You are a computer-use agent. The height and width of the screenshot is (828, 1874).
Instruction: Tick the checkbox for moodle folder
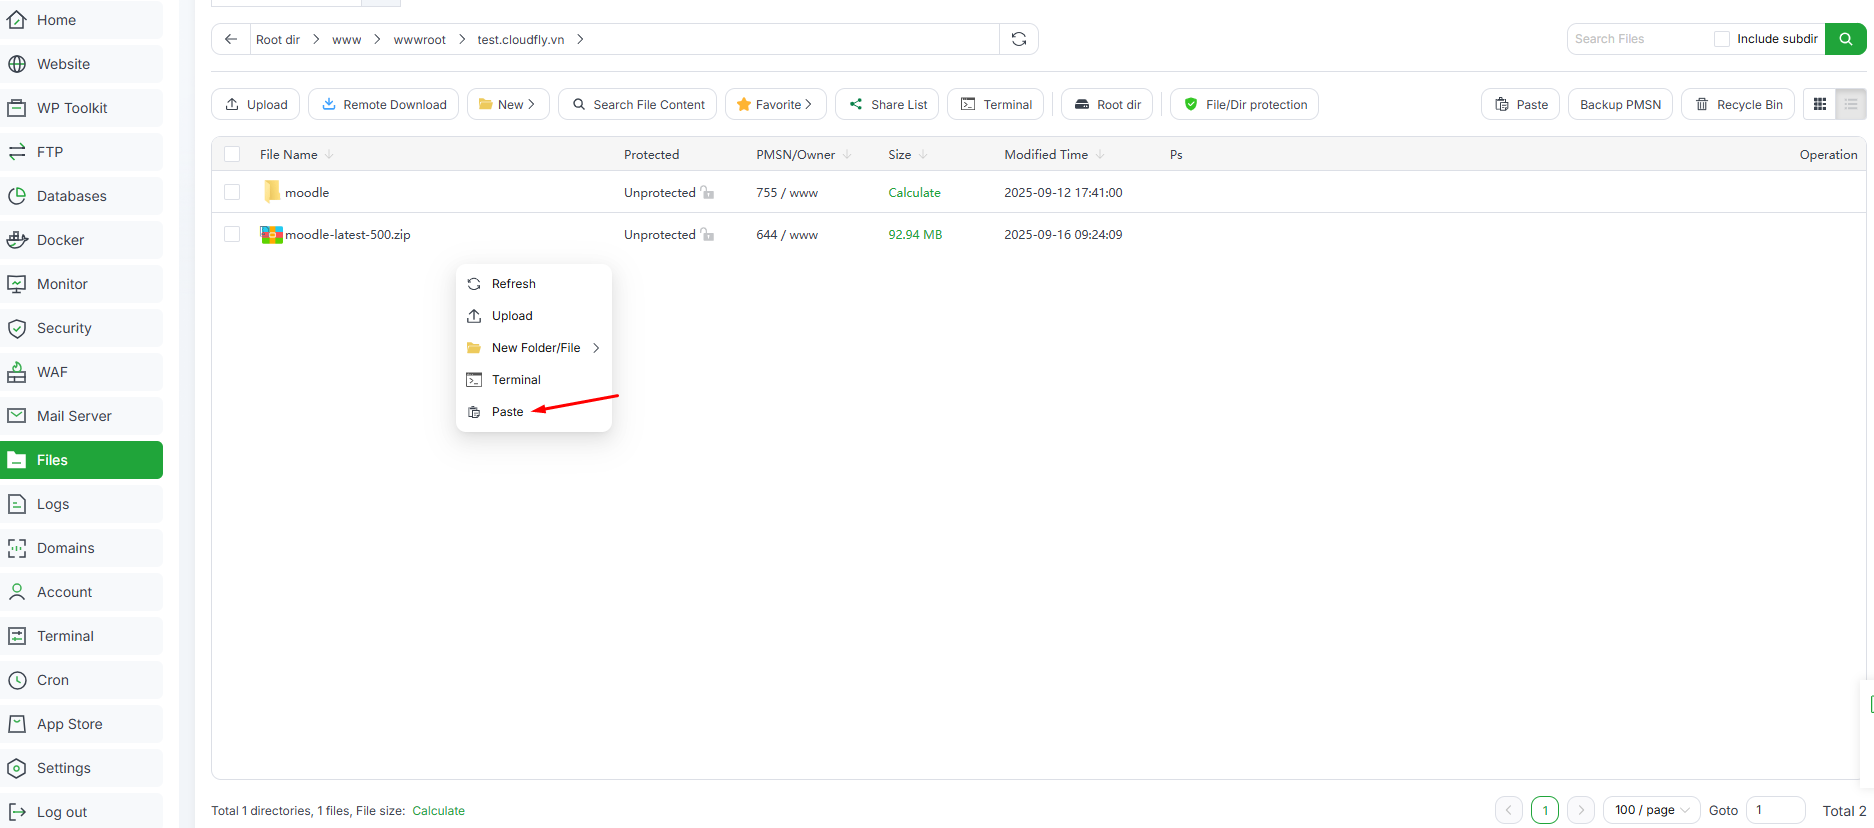(x=232, y=192)
